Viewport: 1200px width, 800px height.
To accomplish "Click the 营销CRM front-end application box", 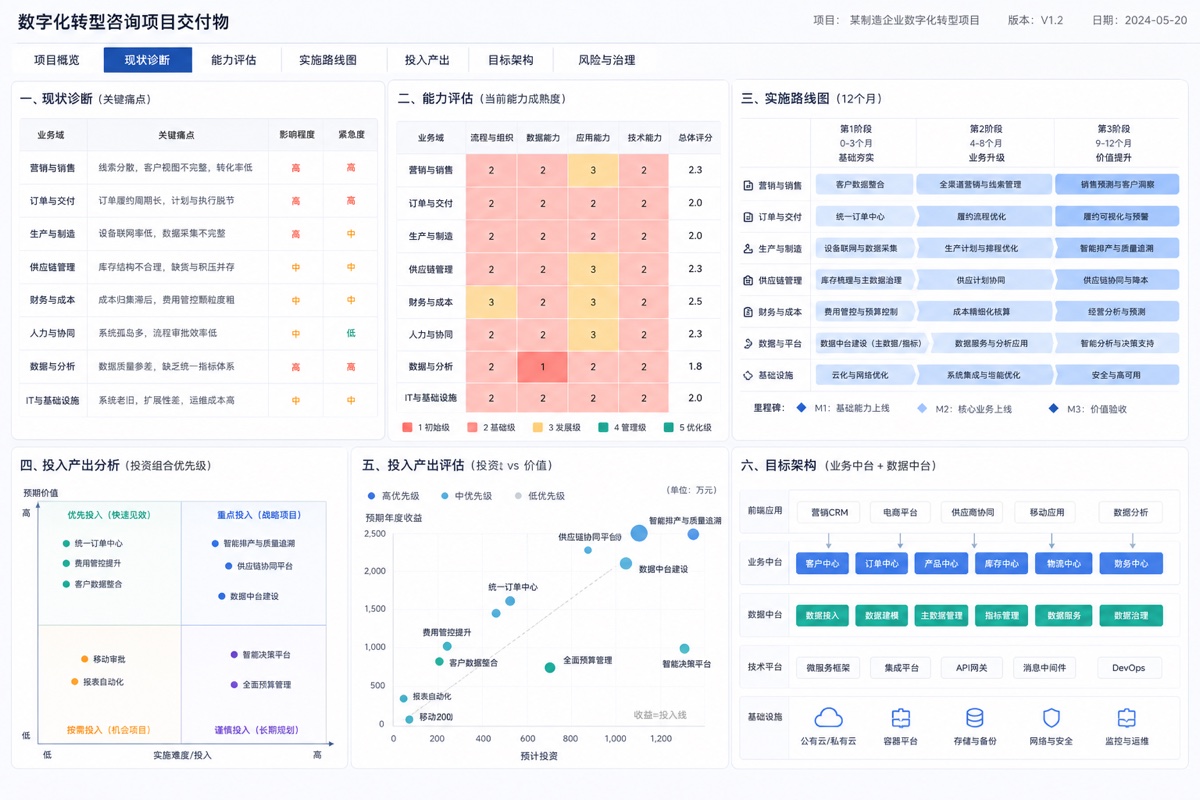I will point(829,512).
